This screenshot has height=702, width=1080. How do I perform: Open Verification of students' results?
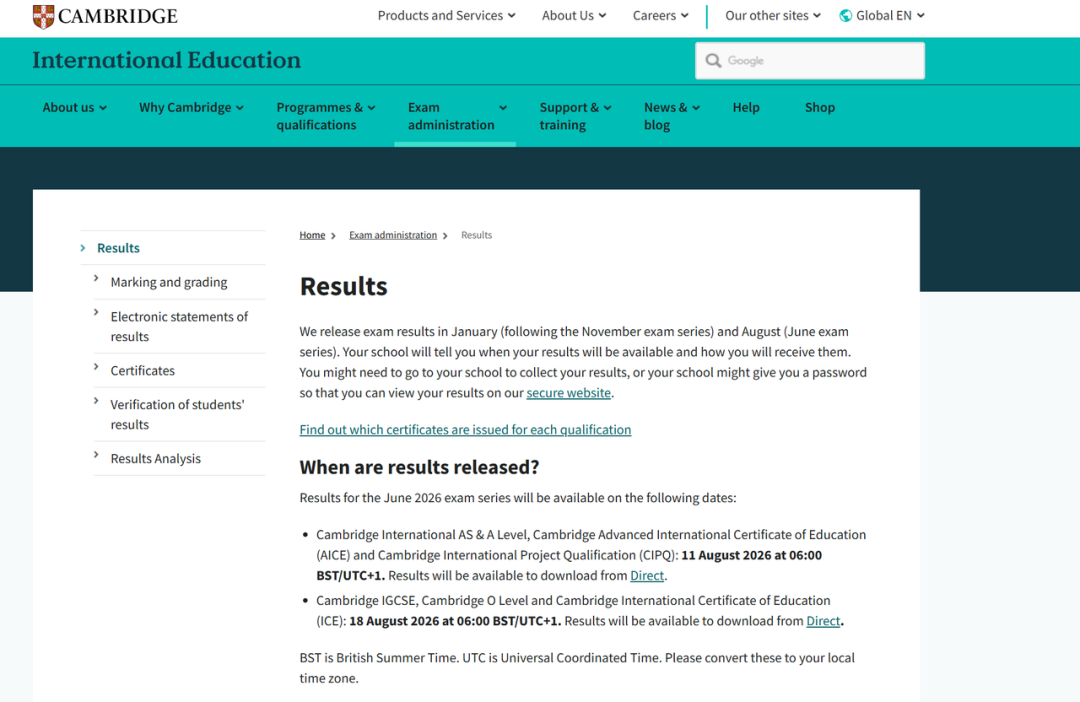(x=177, y=415)
